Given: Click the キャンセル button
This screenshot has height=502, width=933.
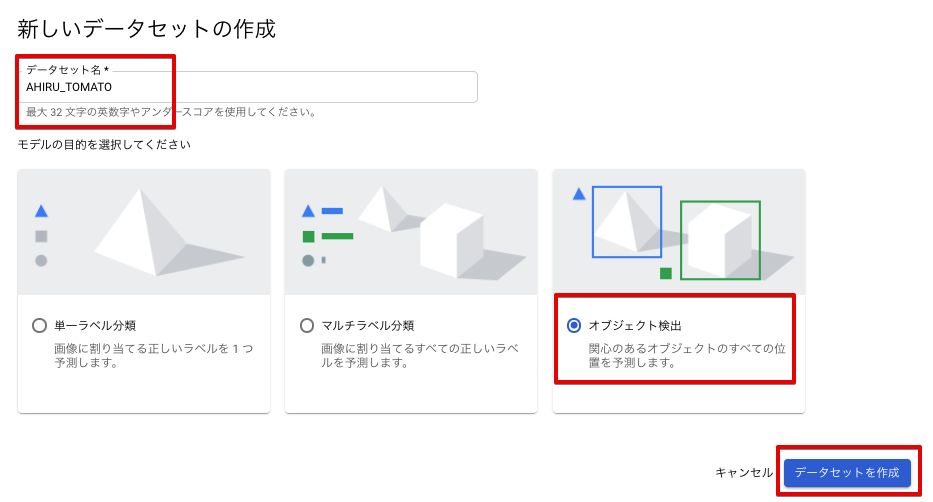Looking at the screenshot, I should (744, 473).
